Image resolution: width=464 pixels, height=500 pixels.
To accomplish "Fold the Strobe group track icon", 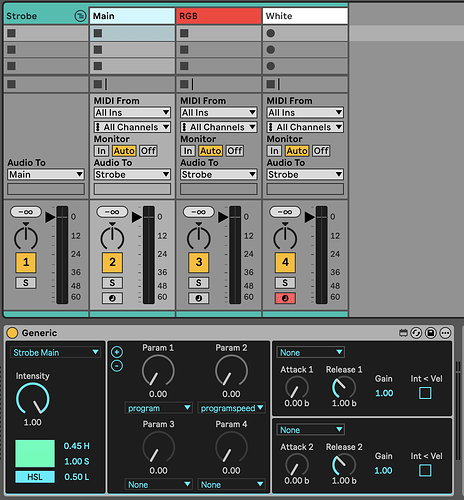I will [80, 16].
